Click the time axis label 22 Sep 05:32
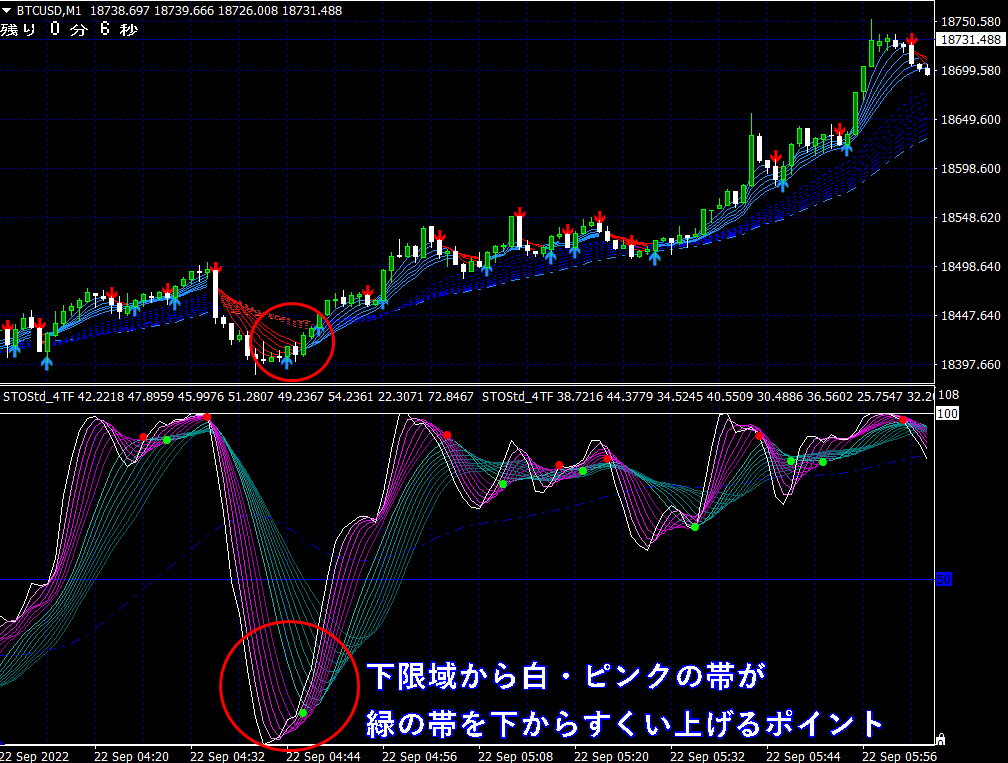This screenshot has width=1008, height=763. 707,756
